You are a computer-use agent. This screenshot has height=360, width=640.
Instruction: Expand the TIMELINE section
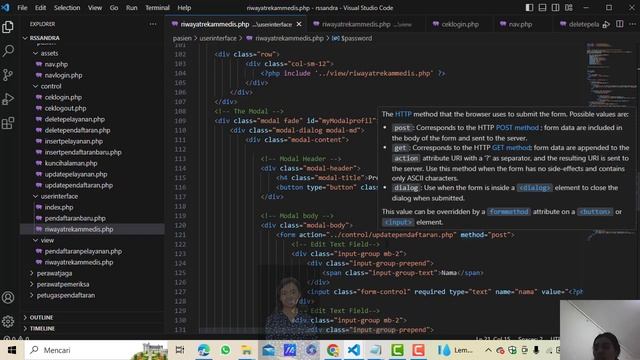[42, 328]
